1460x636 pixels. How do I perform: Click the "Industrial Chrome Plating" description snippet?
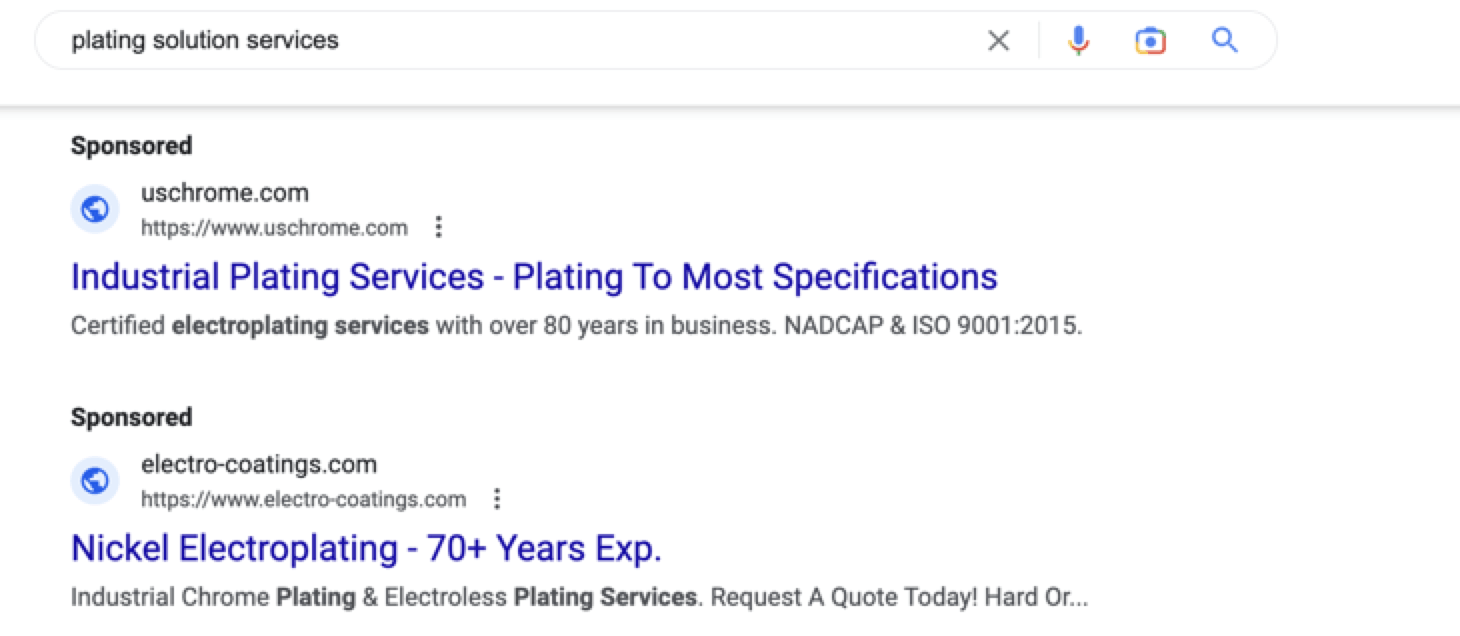click(x=213, y=598)
